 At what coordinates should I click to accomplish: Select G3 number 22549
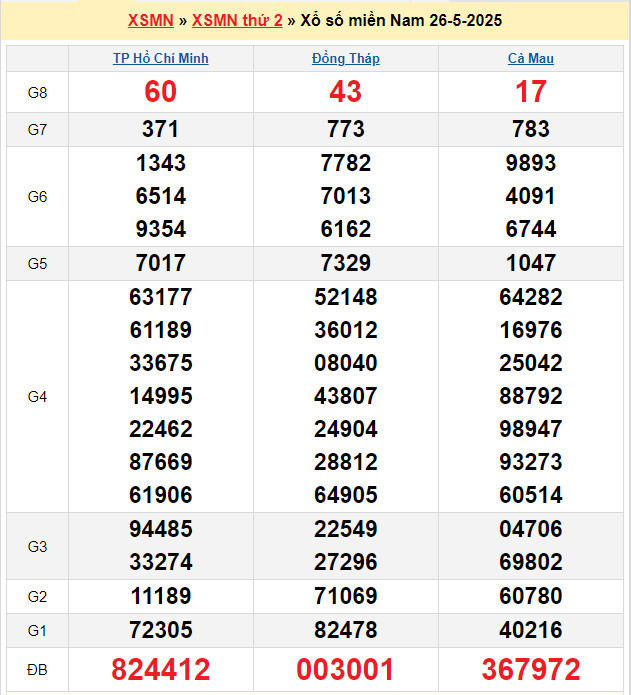pyautogui.click(x=346, y=529)
